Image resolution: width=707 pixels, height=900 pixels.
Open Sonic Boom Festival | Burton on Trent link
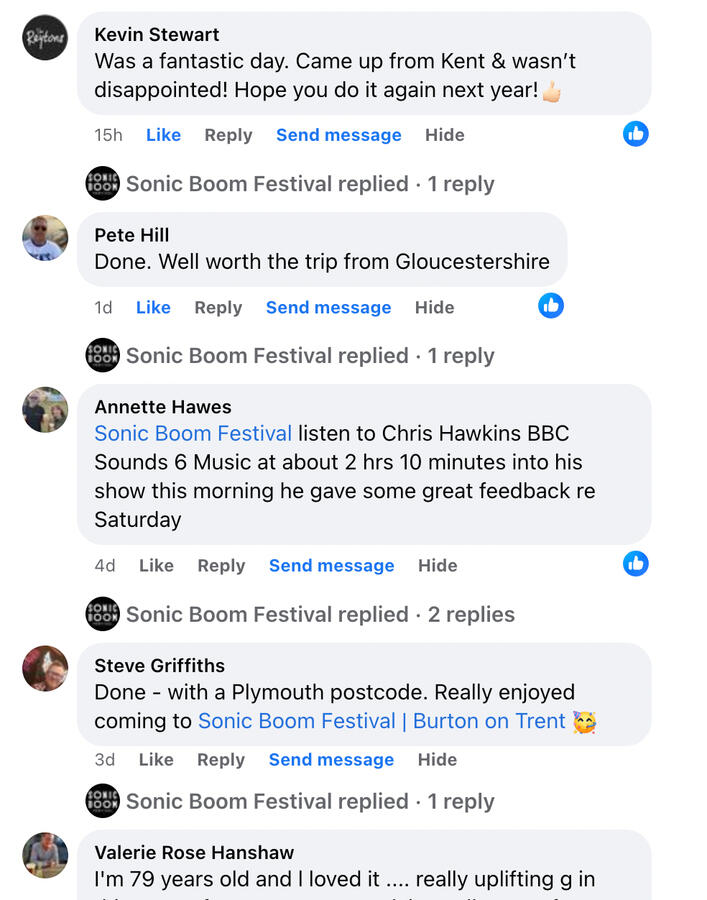382,721
